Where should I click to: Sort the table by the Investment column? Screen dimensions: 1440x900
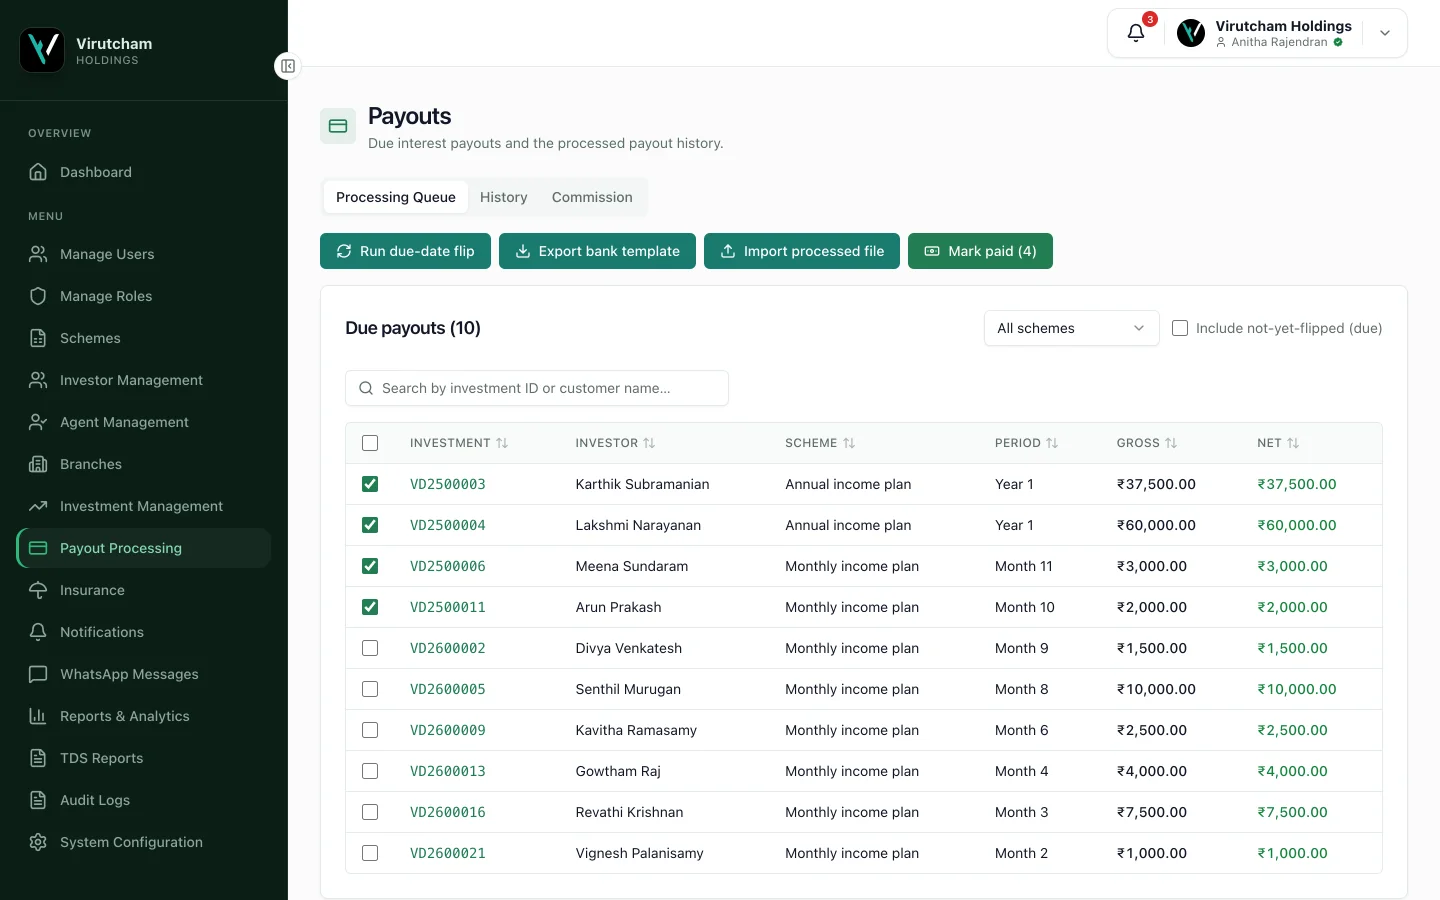pos(459,443)
